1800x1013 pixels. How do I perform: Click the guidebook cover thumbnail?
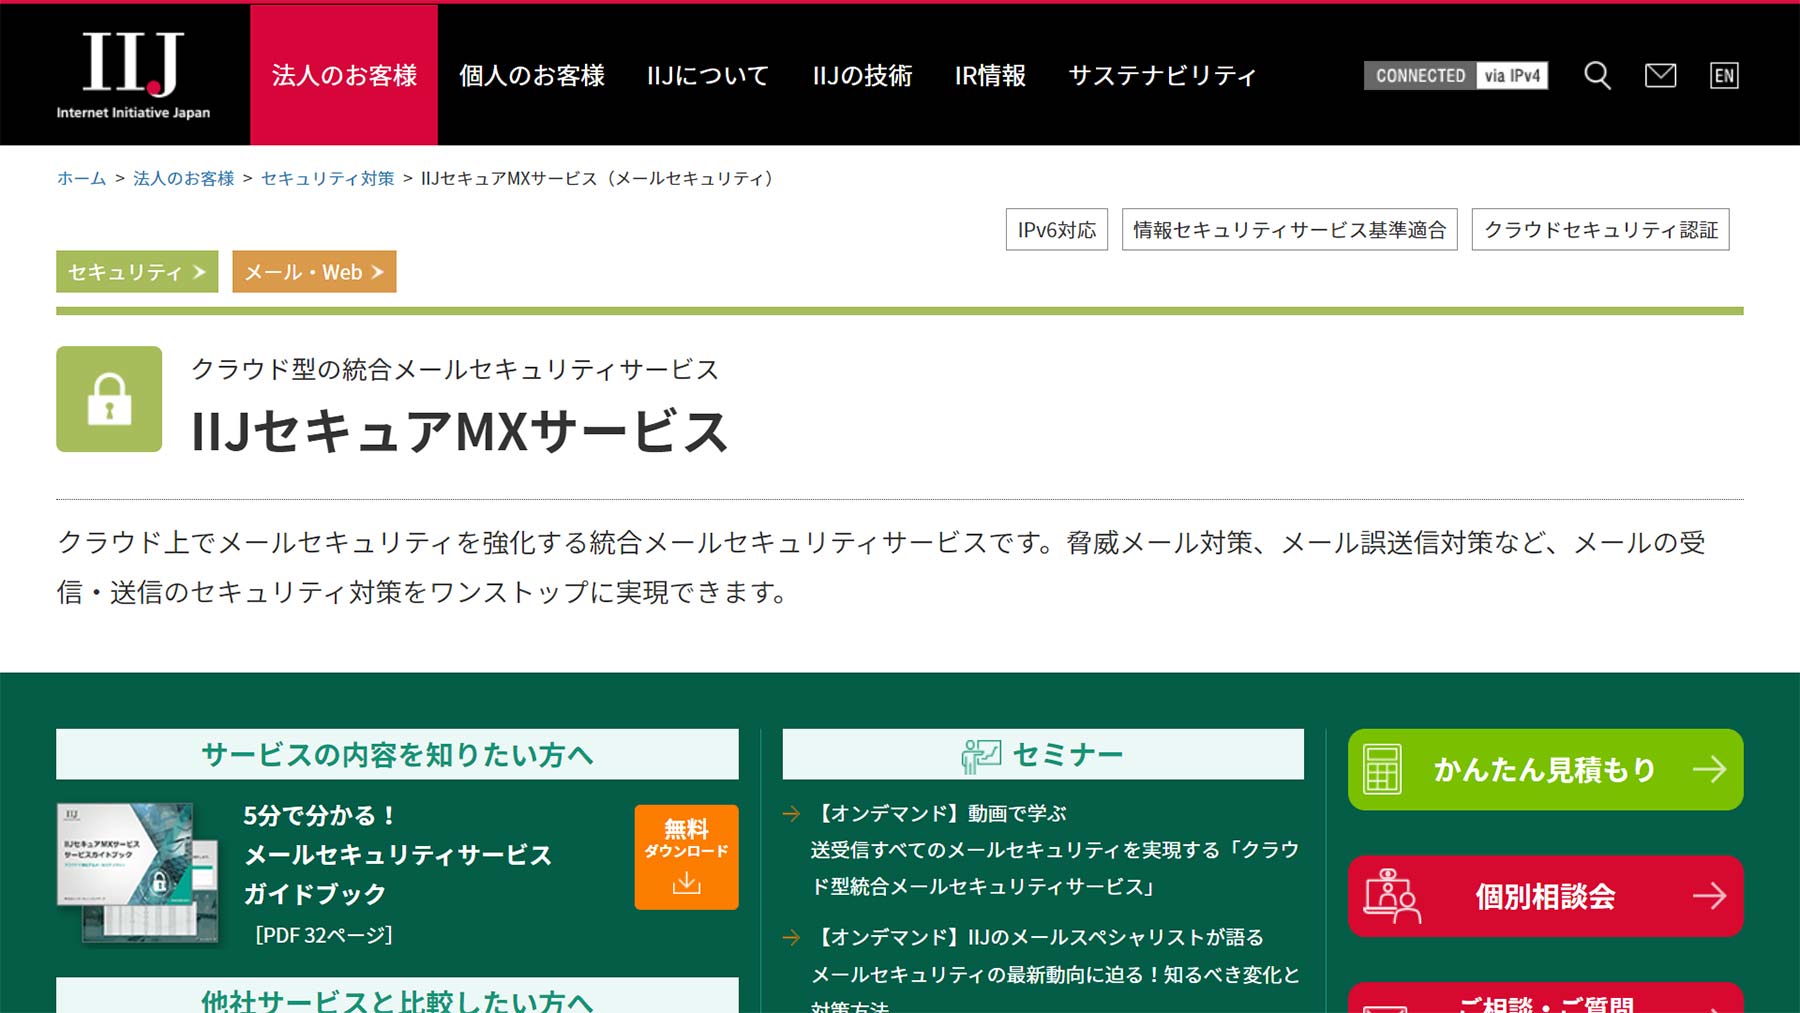[138, 872]
